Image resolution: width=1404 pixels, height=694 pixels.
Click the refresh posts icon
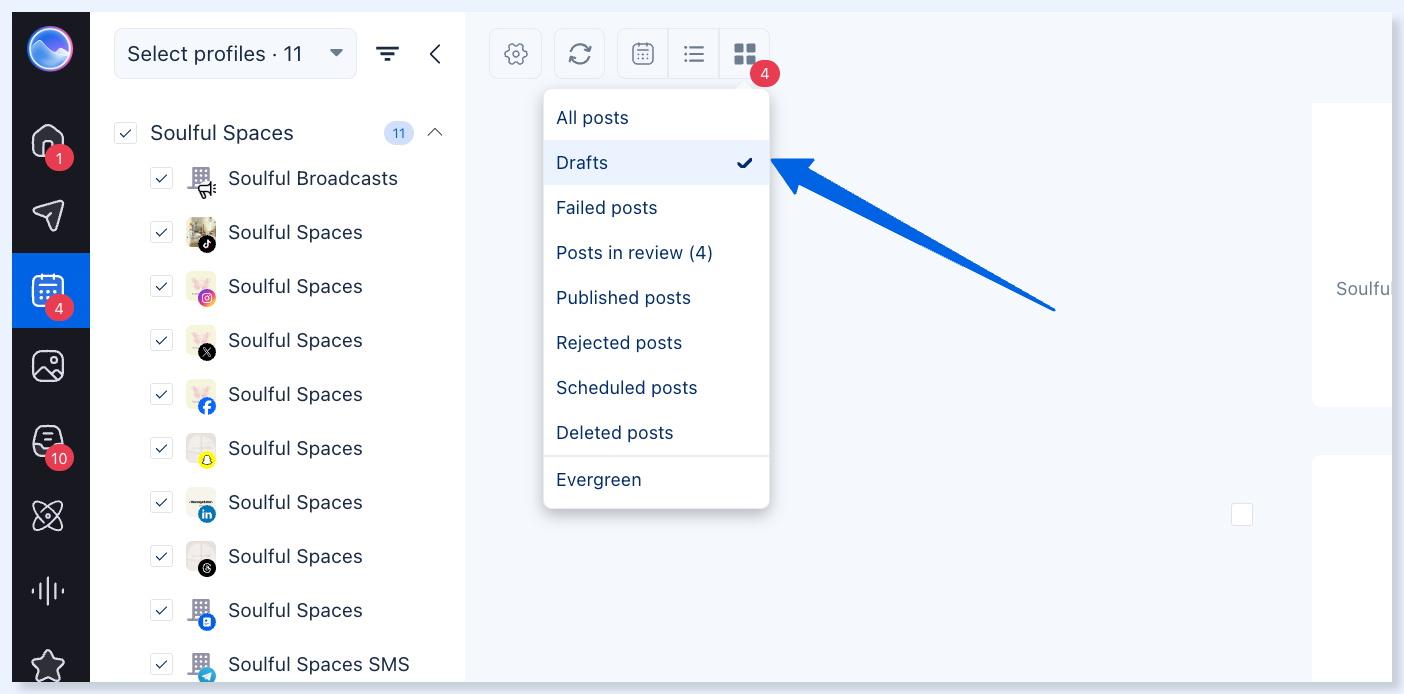pyautogui.click(x=580, y=54)
